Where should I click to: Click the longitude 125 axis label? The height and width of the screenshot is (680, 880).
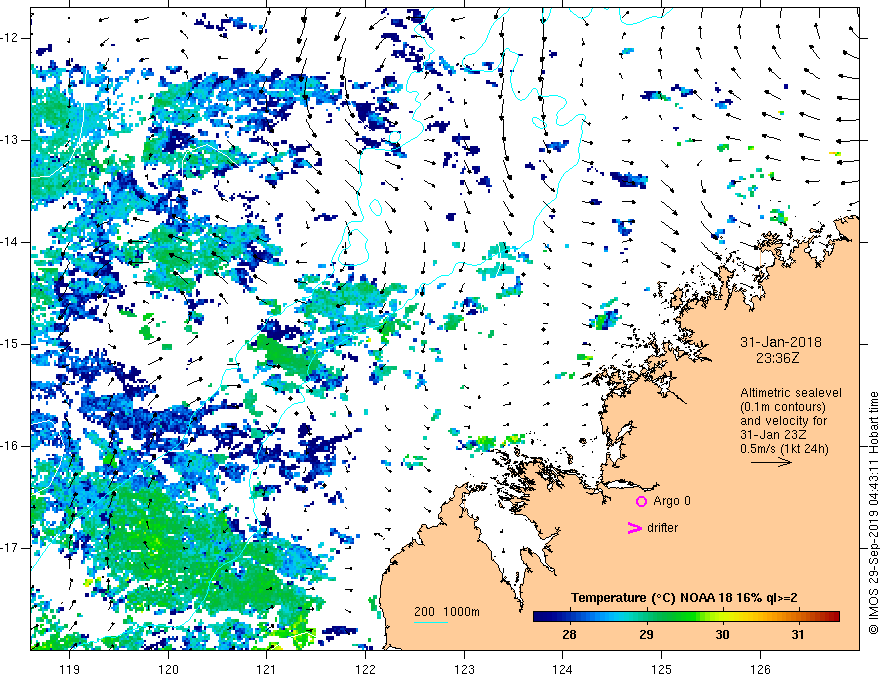pos(662,669)
